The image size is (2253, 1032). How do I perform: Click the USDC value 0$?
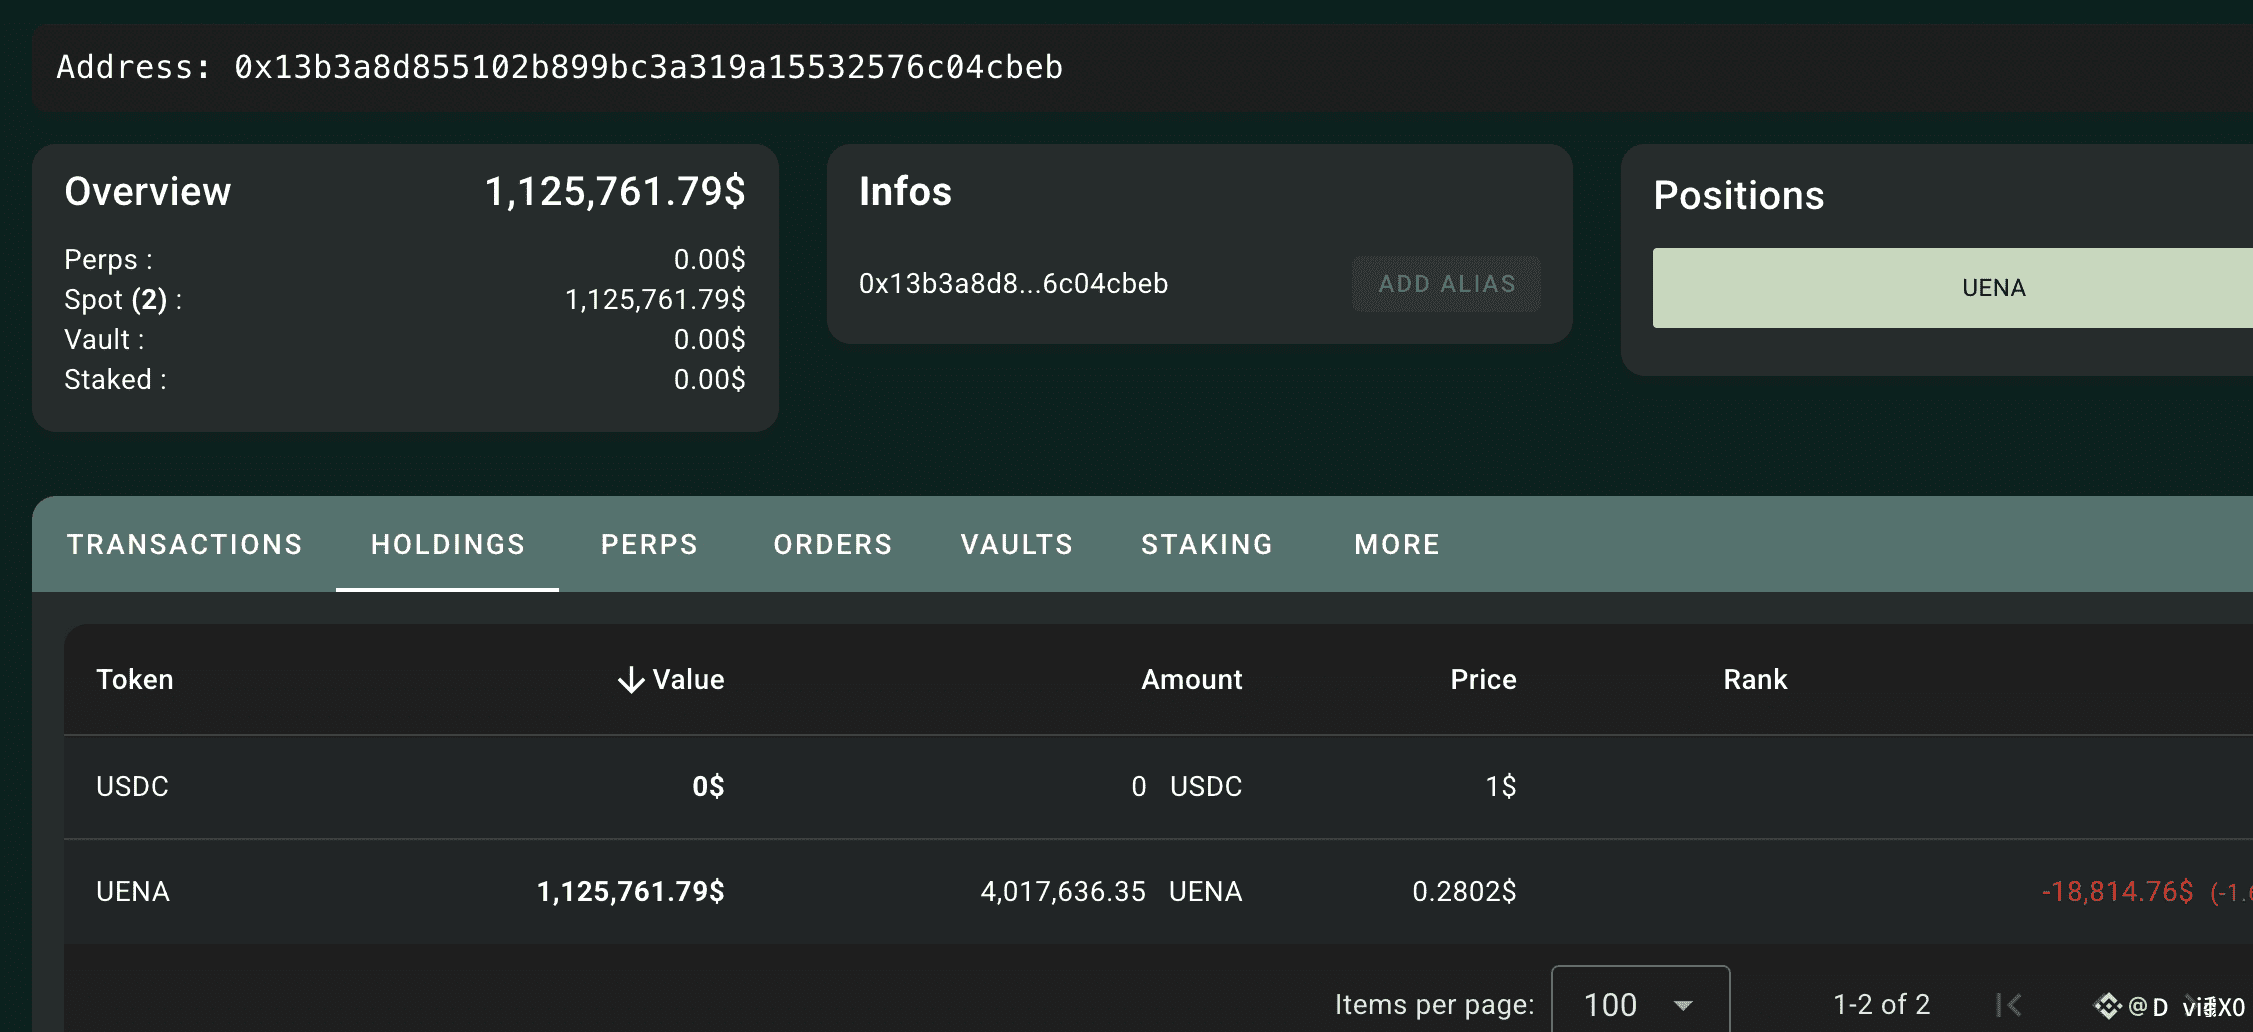[x=708, y=787]
